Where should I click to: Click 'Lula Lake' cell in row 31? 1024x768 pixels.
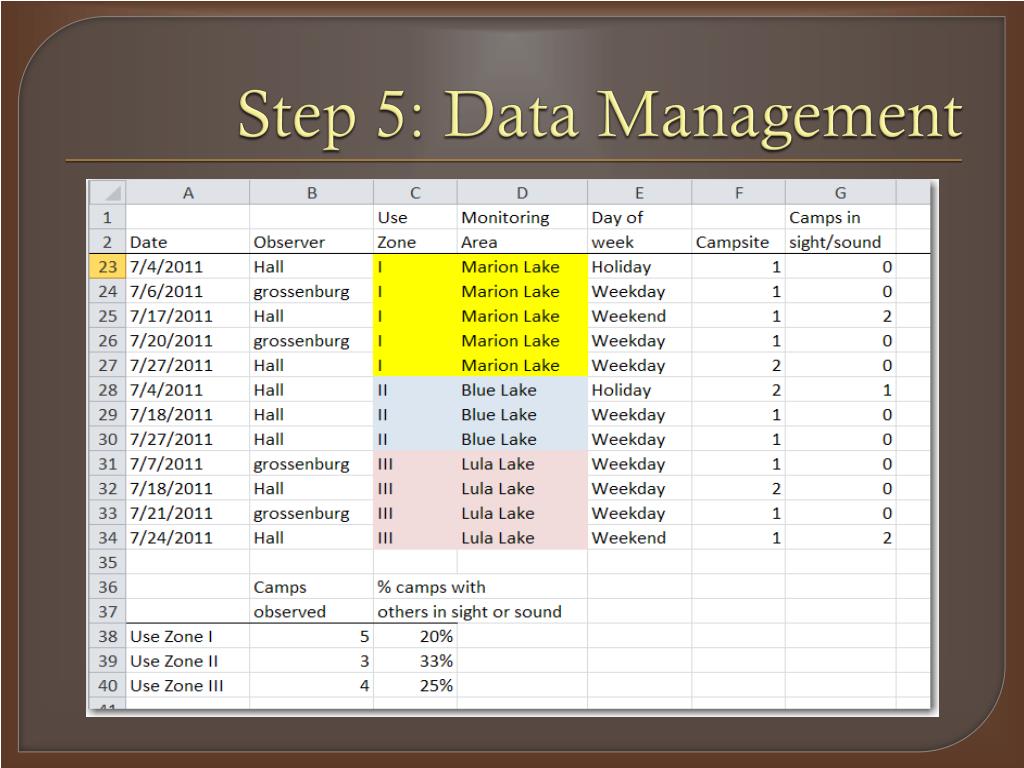(522, 464)
